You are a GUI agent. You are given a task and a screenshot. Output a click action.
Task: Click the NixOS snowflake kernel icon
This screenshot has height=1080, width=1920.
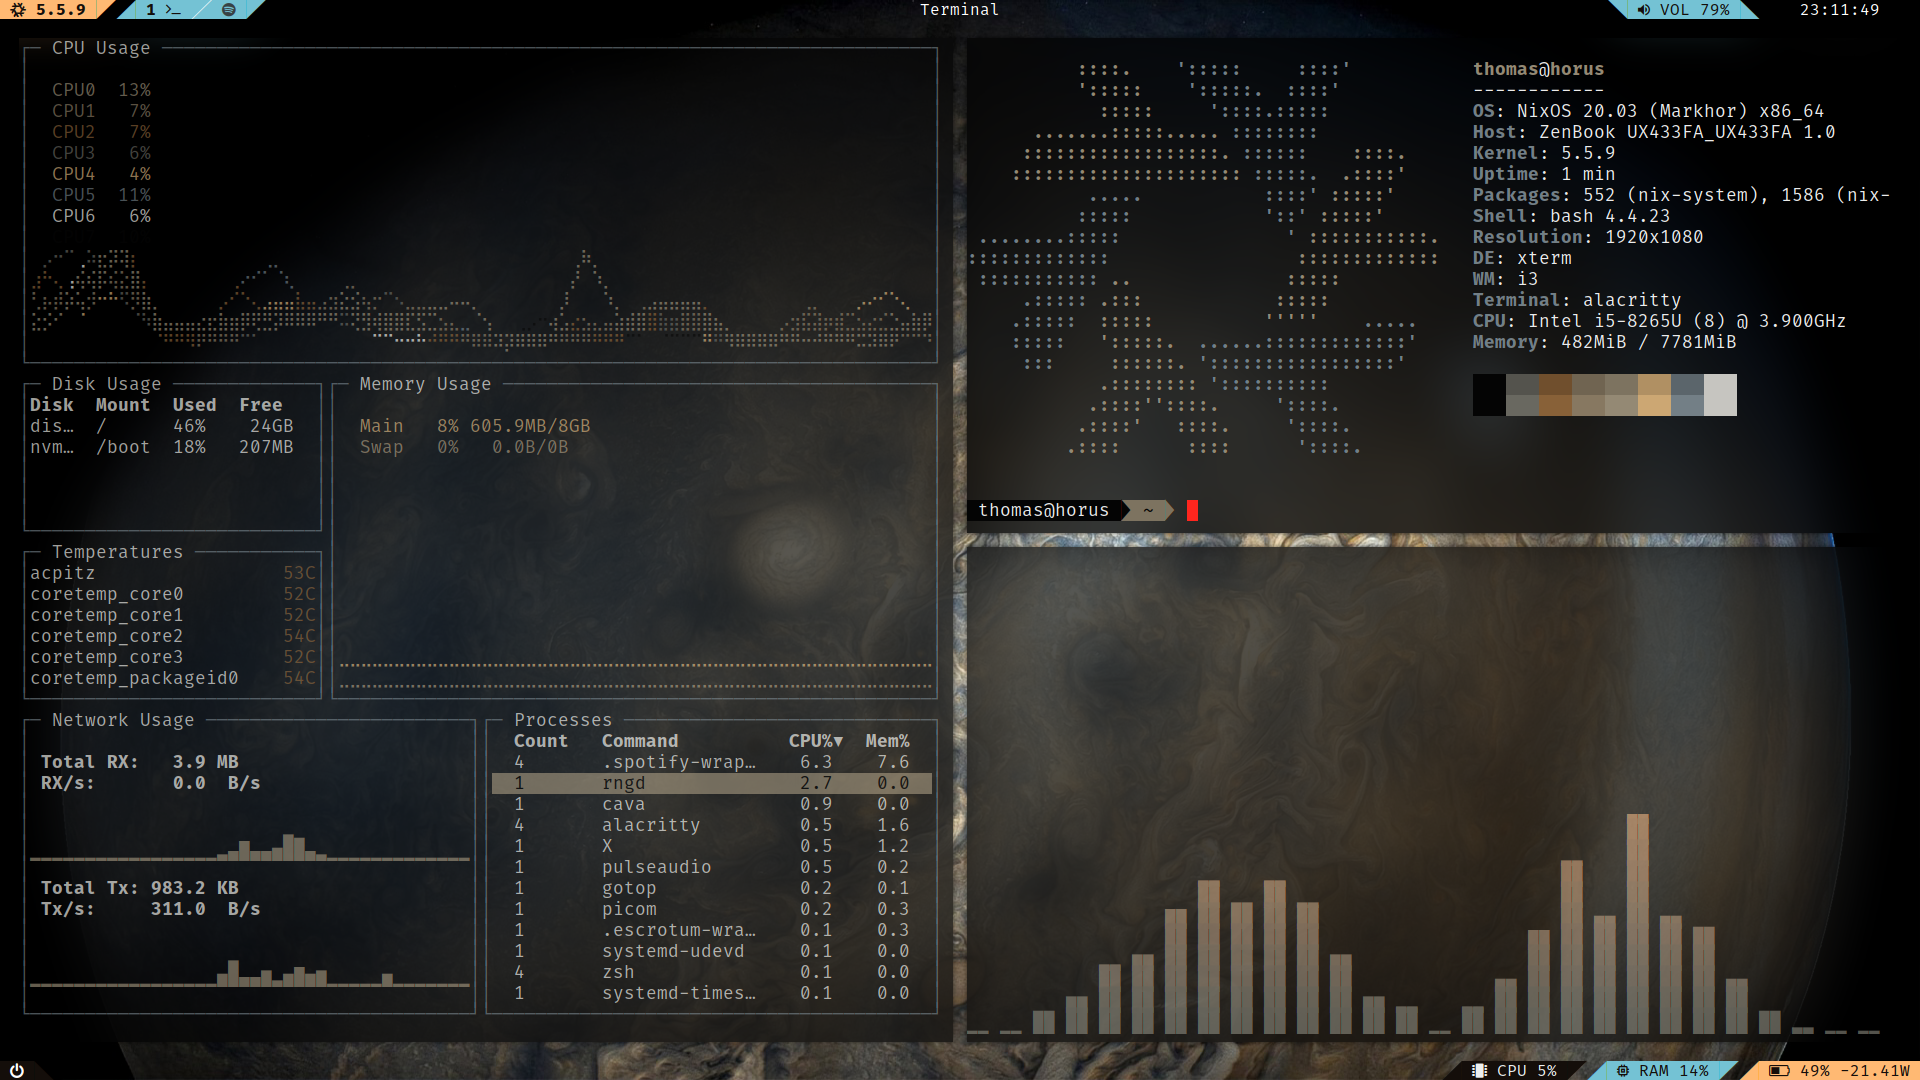point(18,10)
